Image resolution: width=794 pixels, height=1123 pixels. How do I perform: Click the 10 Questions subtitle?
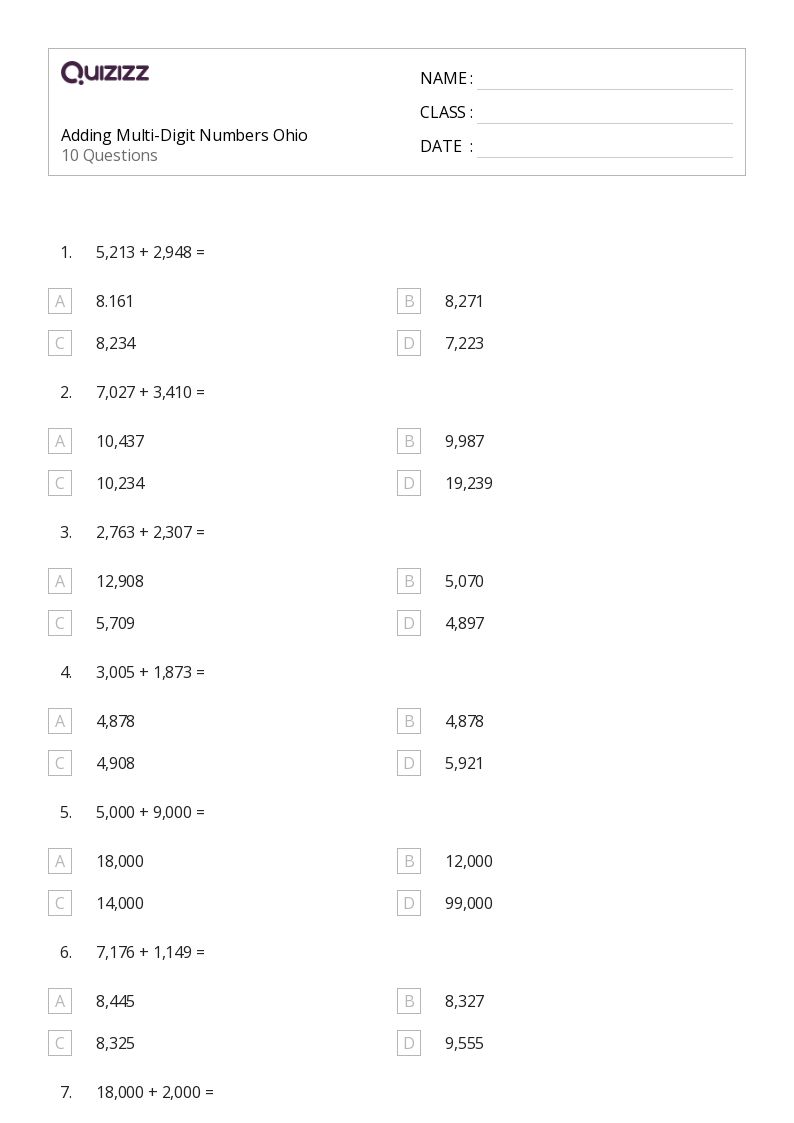pyautogui.click(x=110, y=155)
